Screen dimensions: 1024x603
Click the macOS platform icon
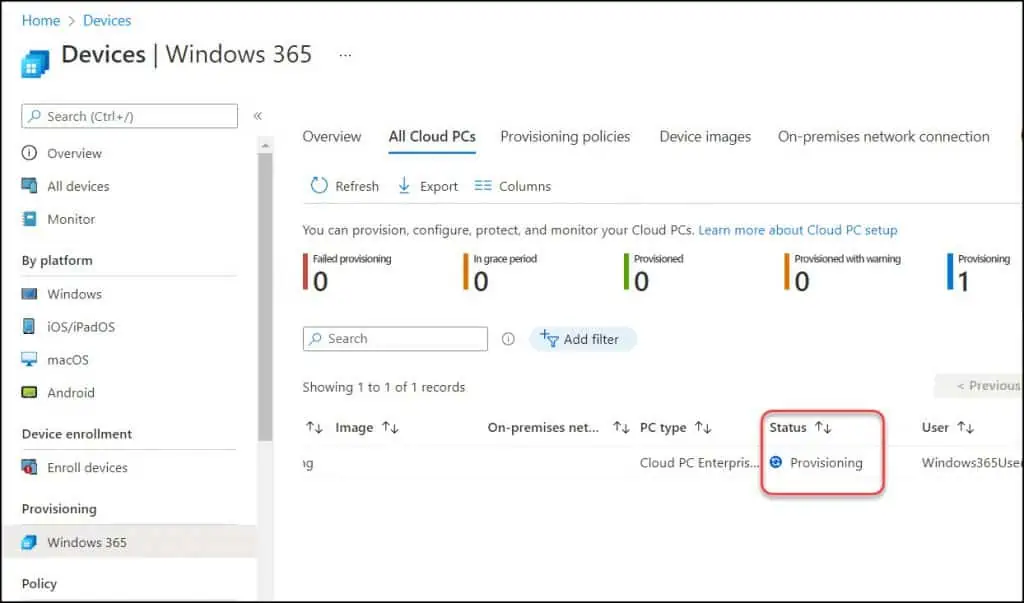tap(29, 359)
